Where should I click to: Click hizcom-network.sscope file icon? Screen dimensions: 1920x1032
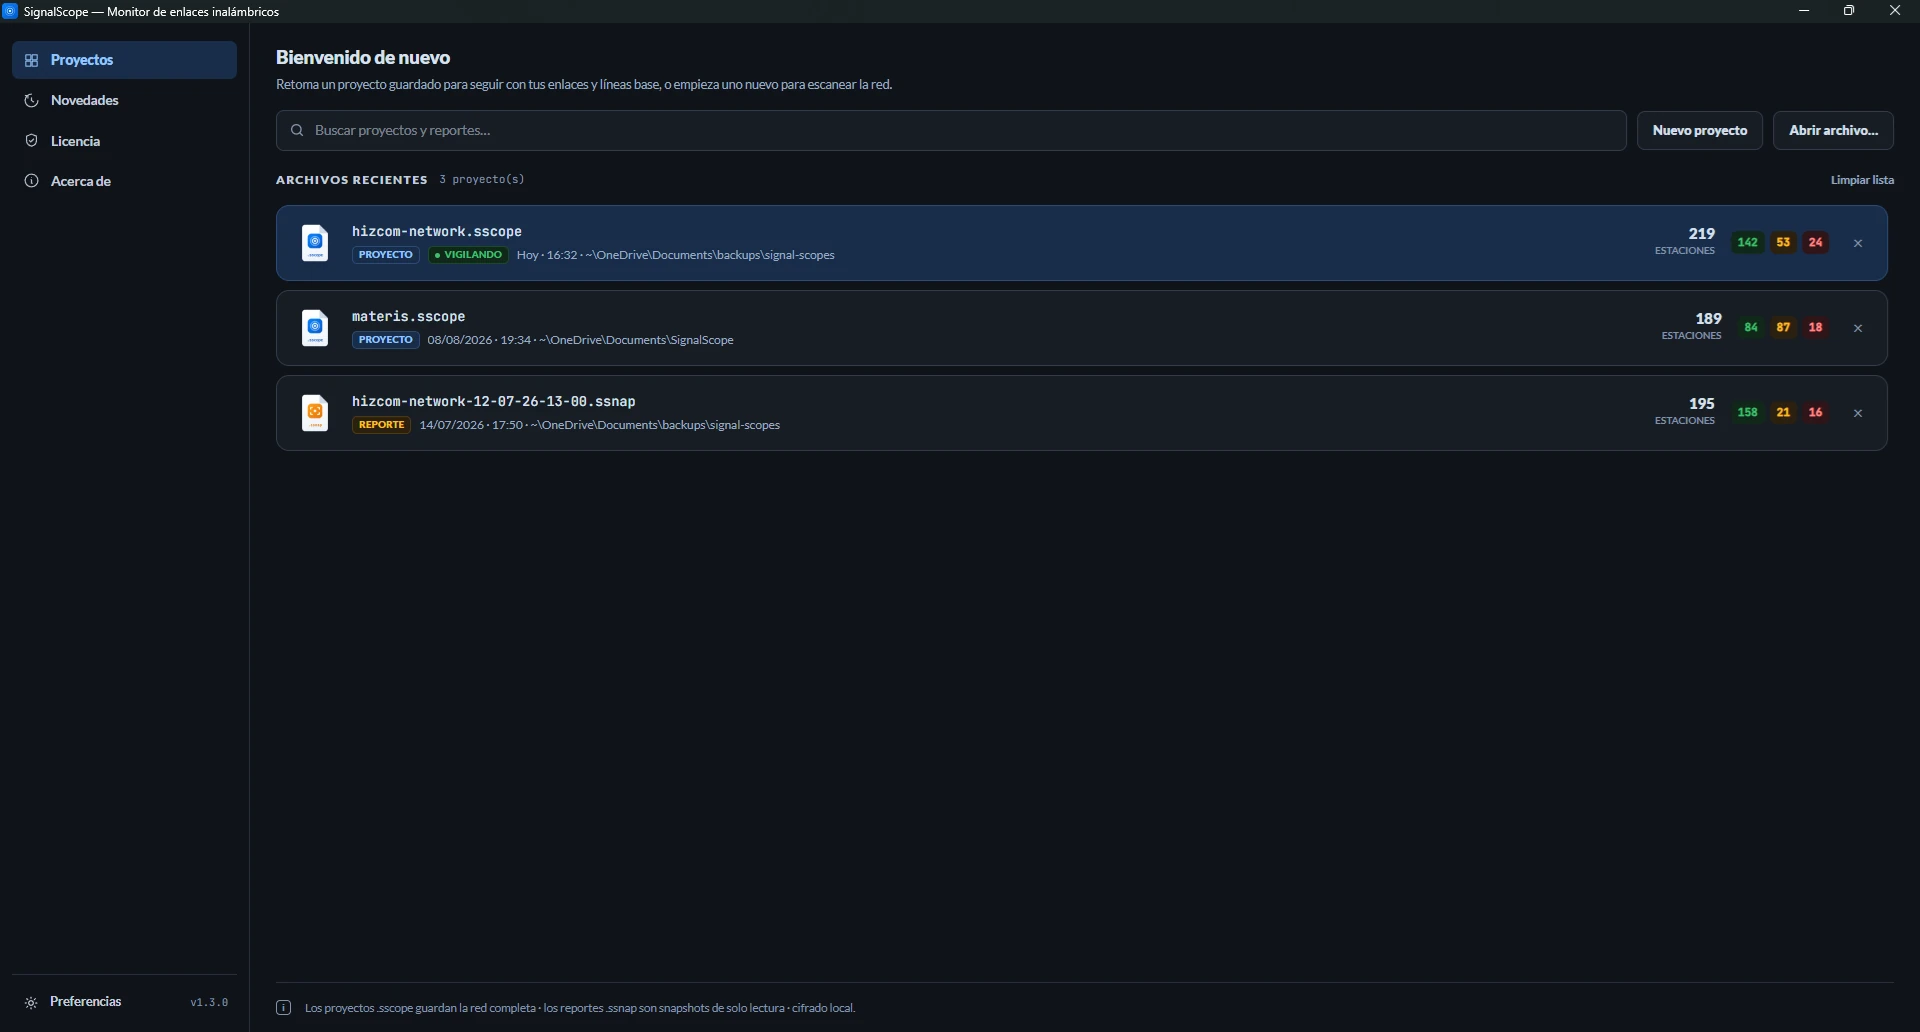315,243
